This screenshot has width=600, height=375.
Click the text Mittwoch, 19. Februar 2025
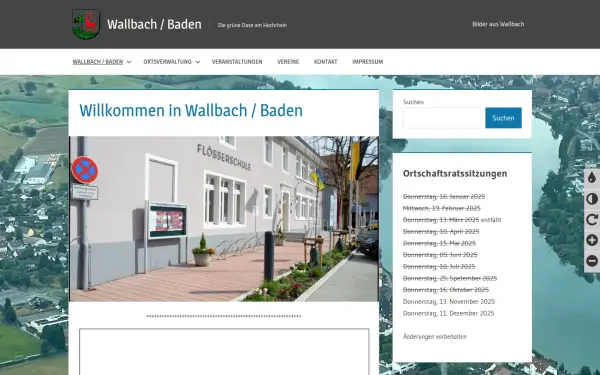442,208
